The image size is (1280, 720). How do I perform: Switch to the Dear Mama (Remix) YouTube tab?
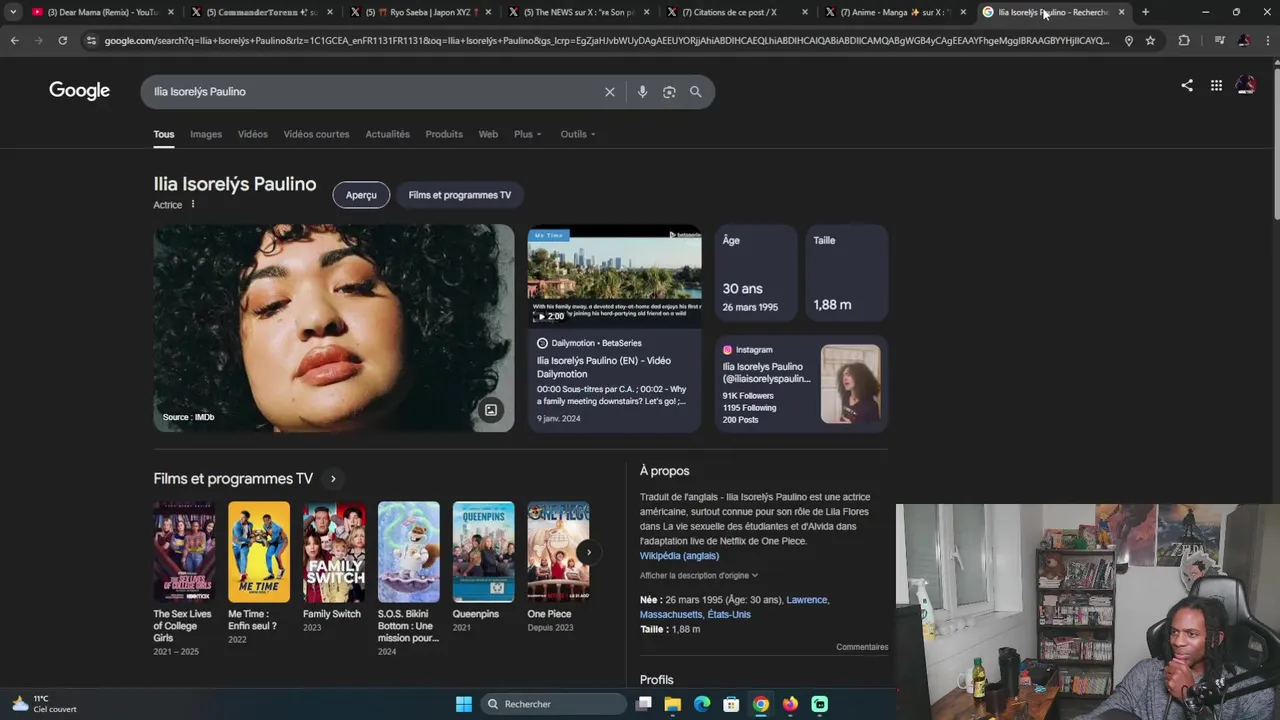tap(103, 12)
